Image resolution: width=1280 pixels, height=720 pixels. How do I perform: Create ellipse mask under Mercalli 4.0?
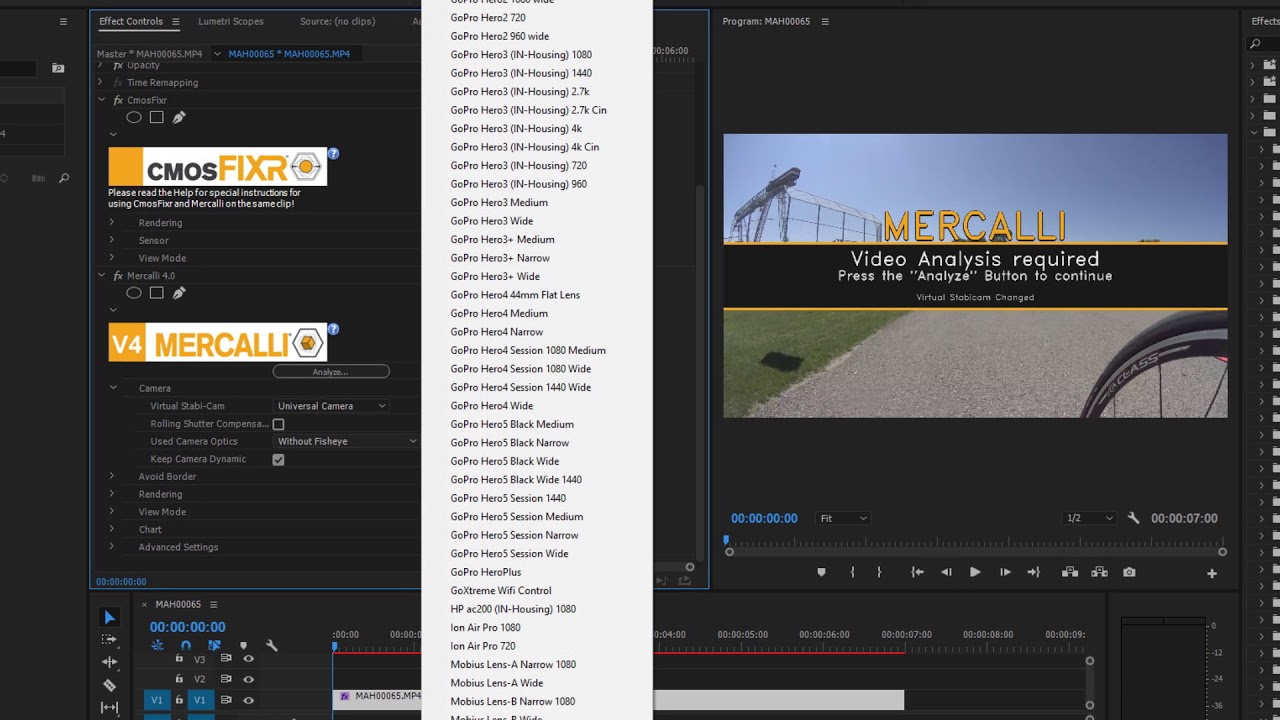[x=134, y=293]
